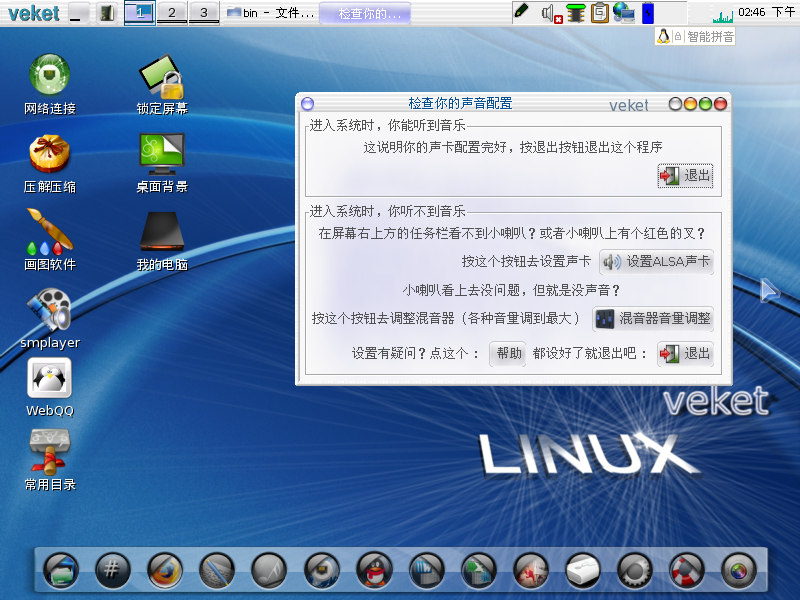Click the clipboard tray icon
The width and height of the screenshot is (800, 600).
pos(599,13)
